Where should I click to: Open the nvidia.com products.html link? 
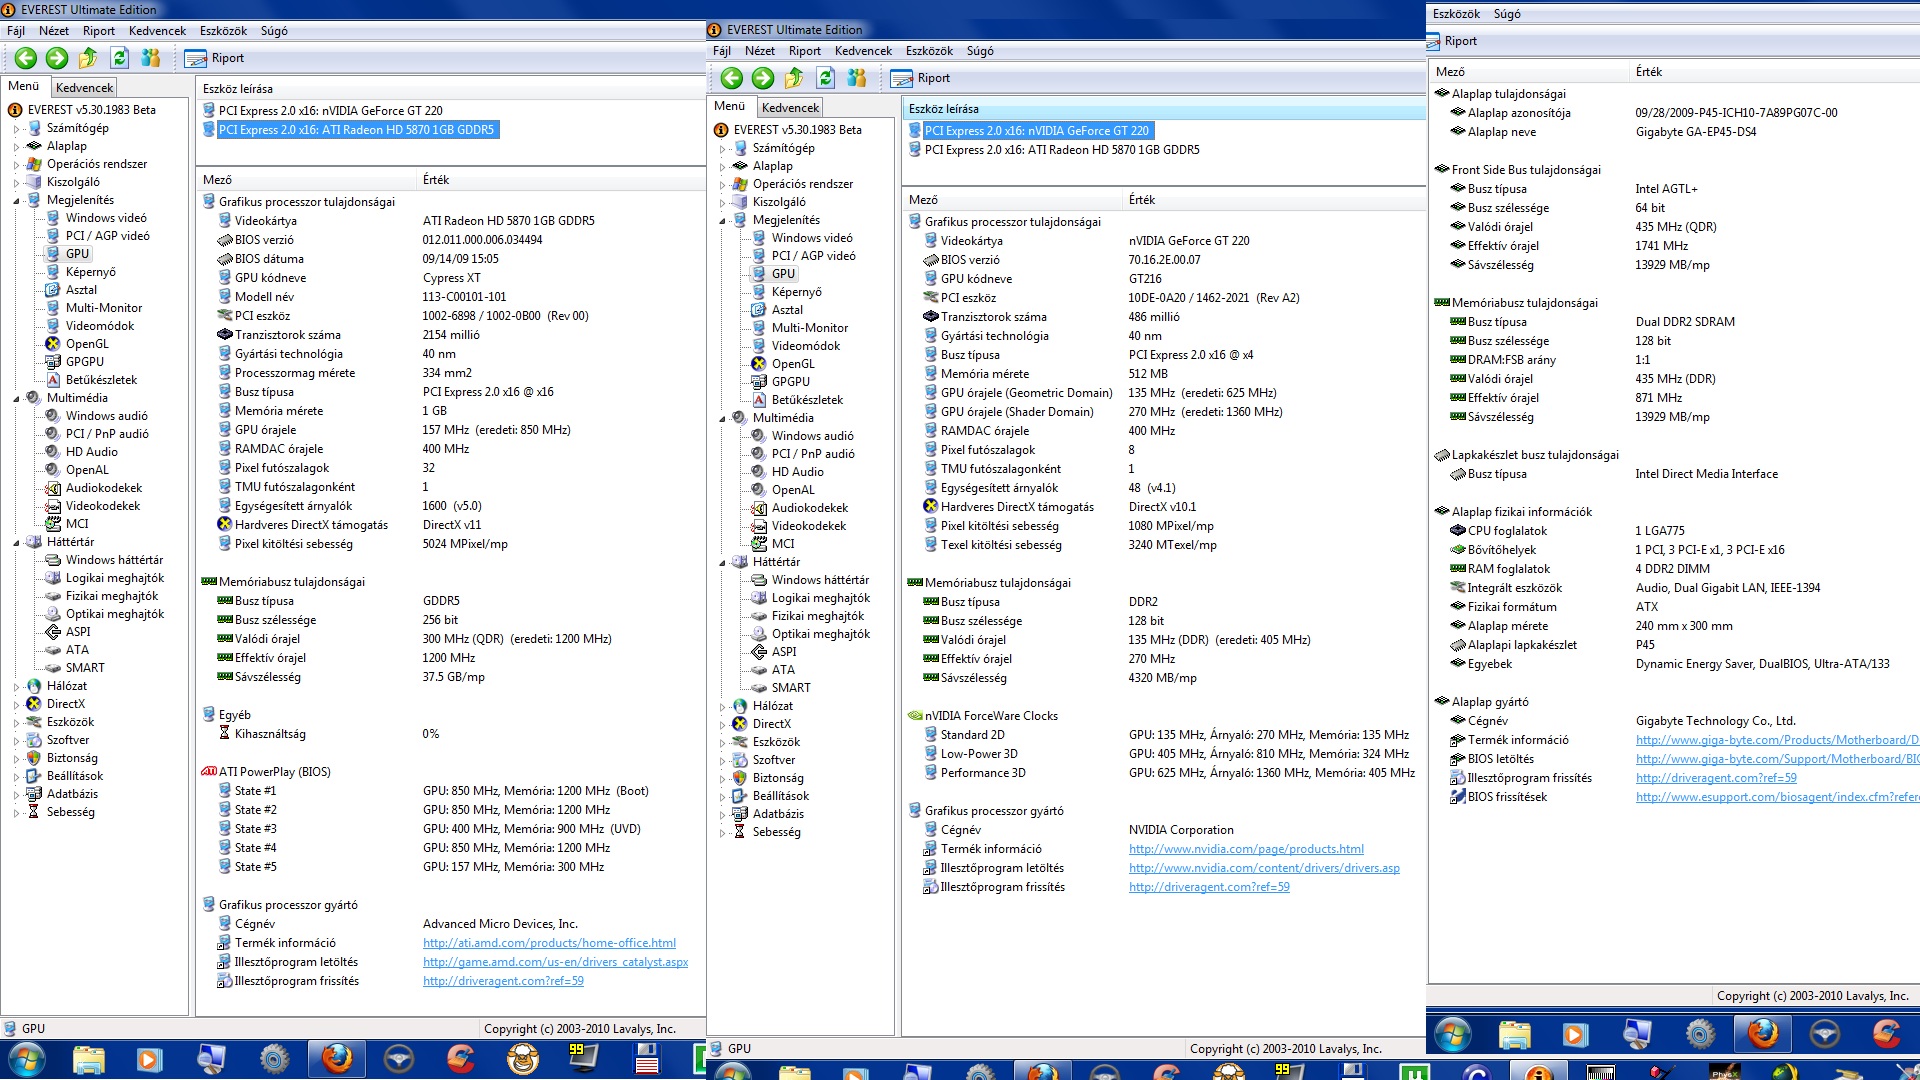tap(1246, 849)
